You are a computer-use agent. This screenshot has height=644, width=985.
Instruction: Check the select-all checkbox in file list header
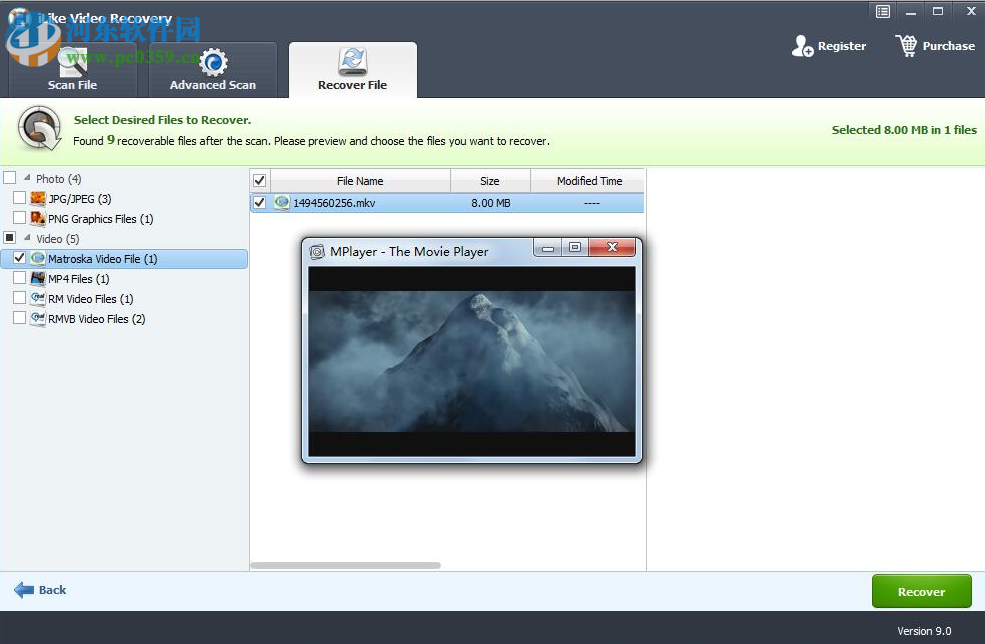259,179
